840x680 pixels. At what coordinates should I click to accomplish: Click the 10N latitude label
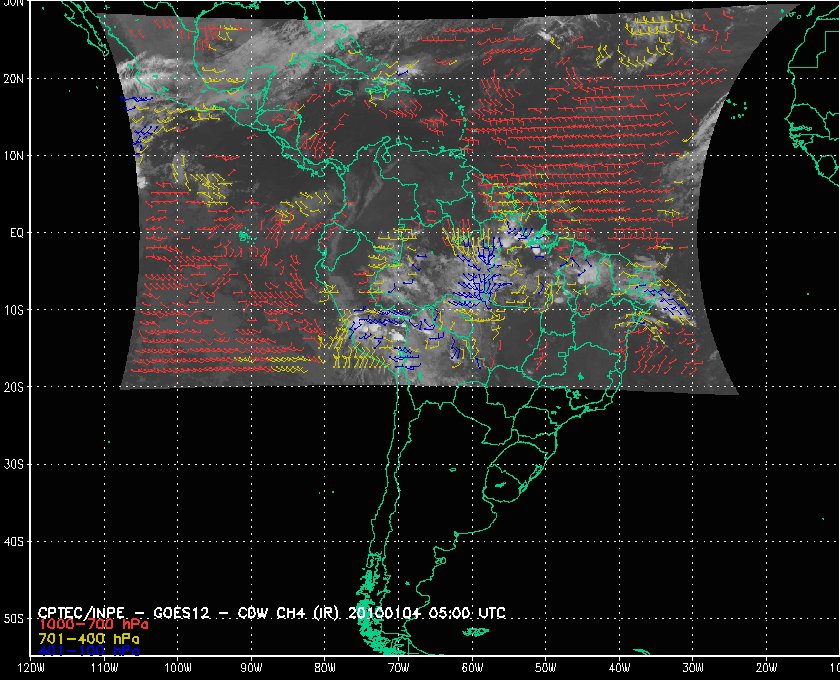coord(15,155)
